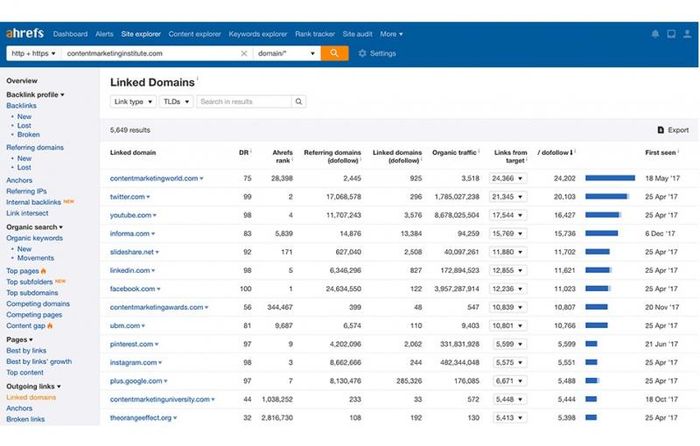Image resolution: width=700 pixels, height=446 pixels.
Task: Open Links from target dropdown for facebook.com
Action: (508, 289)
